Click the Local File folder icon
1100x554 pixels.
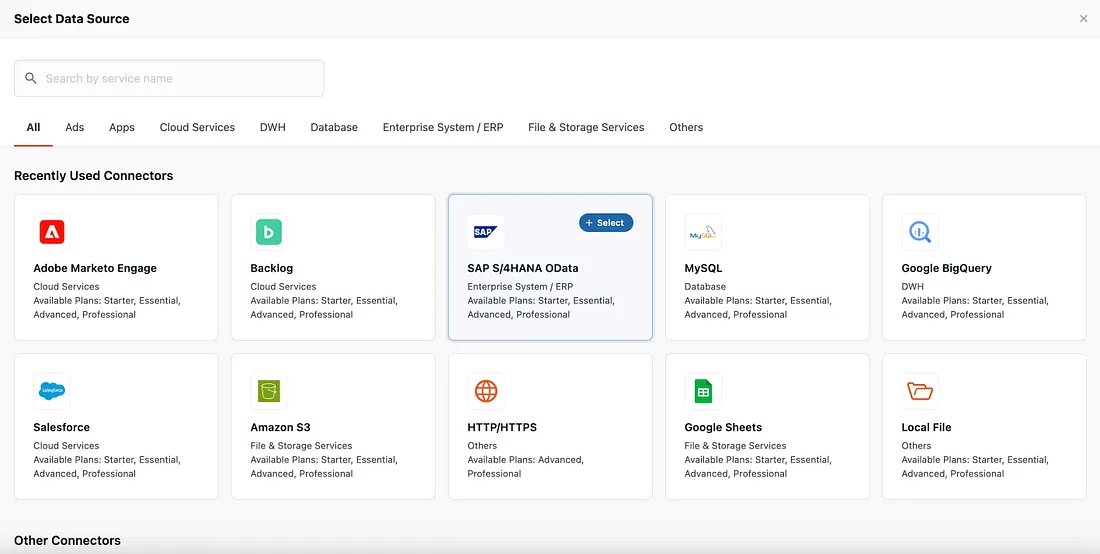919,391
